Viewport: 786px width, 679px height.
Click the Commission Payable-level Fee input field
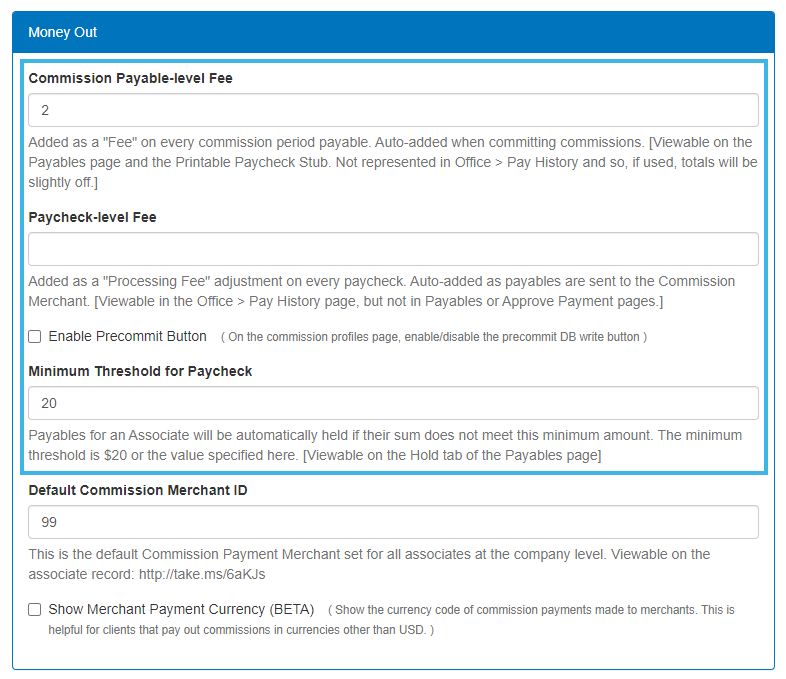coord(393,110)
